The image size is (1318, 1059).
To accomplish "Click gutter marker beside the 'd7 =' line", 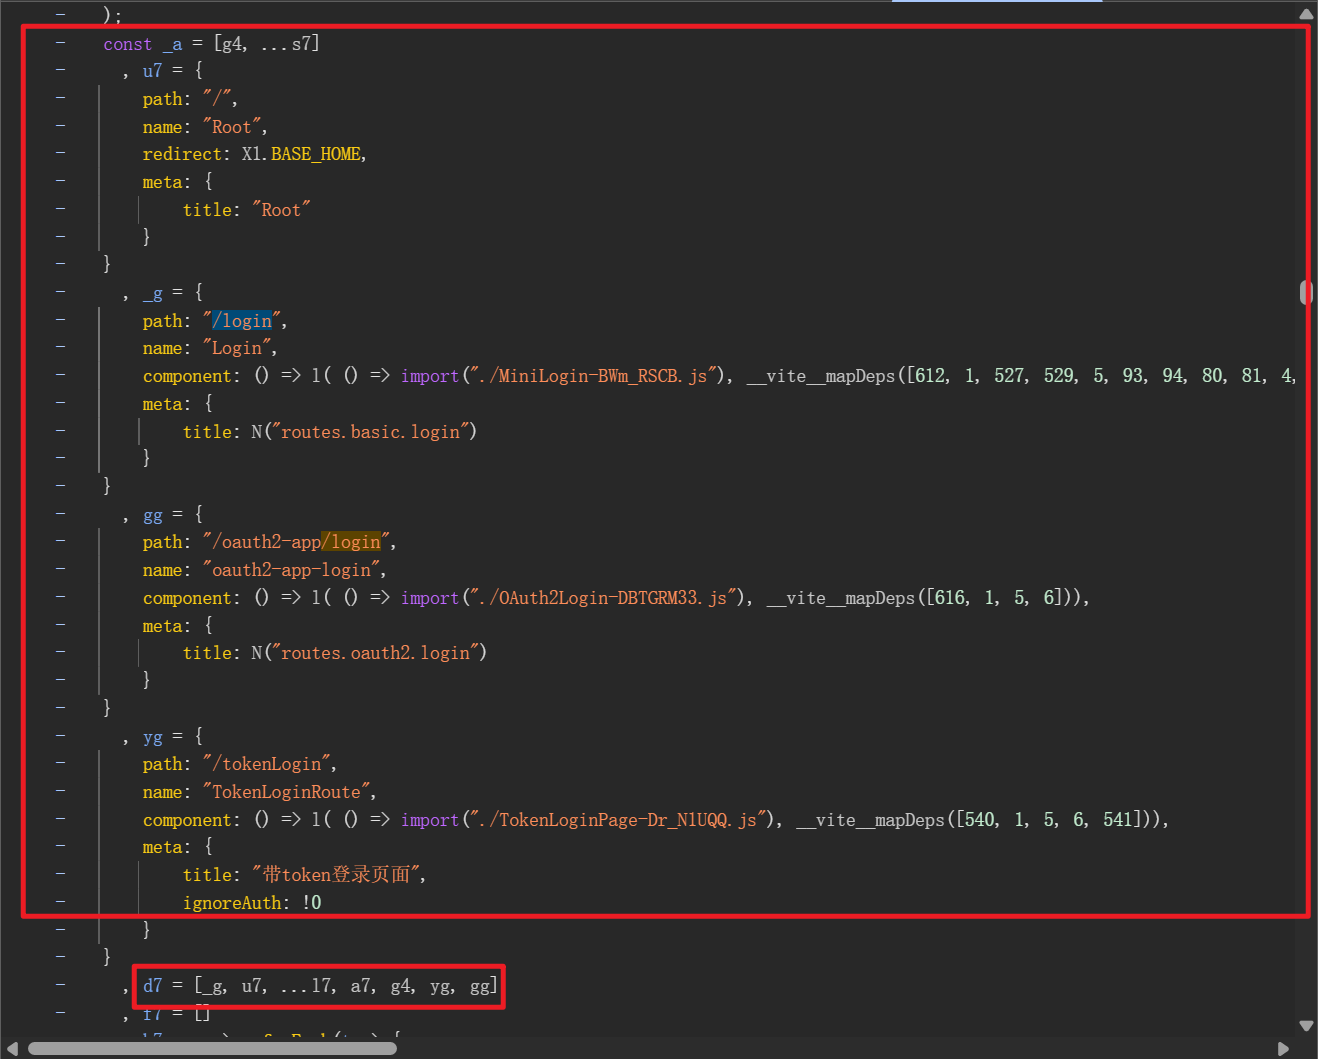I will point(61,985).
